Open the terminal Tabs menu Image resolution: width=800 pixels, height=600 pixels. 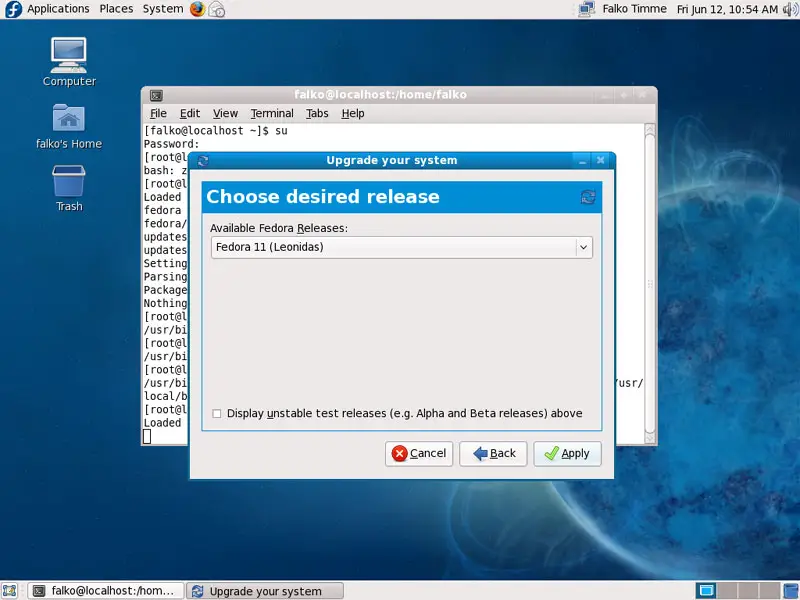click(317, 113)
